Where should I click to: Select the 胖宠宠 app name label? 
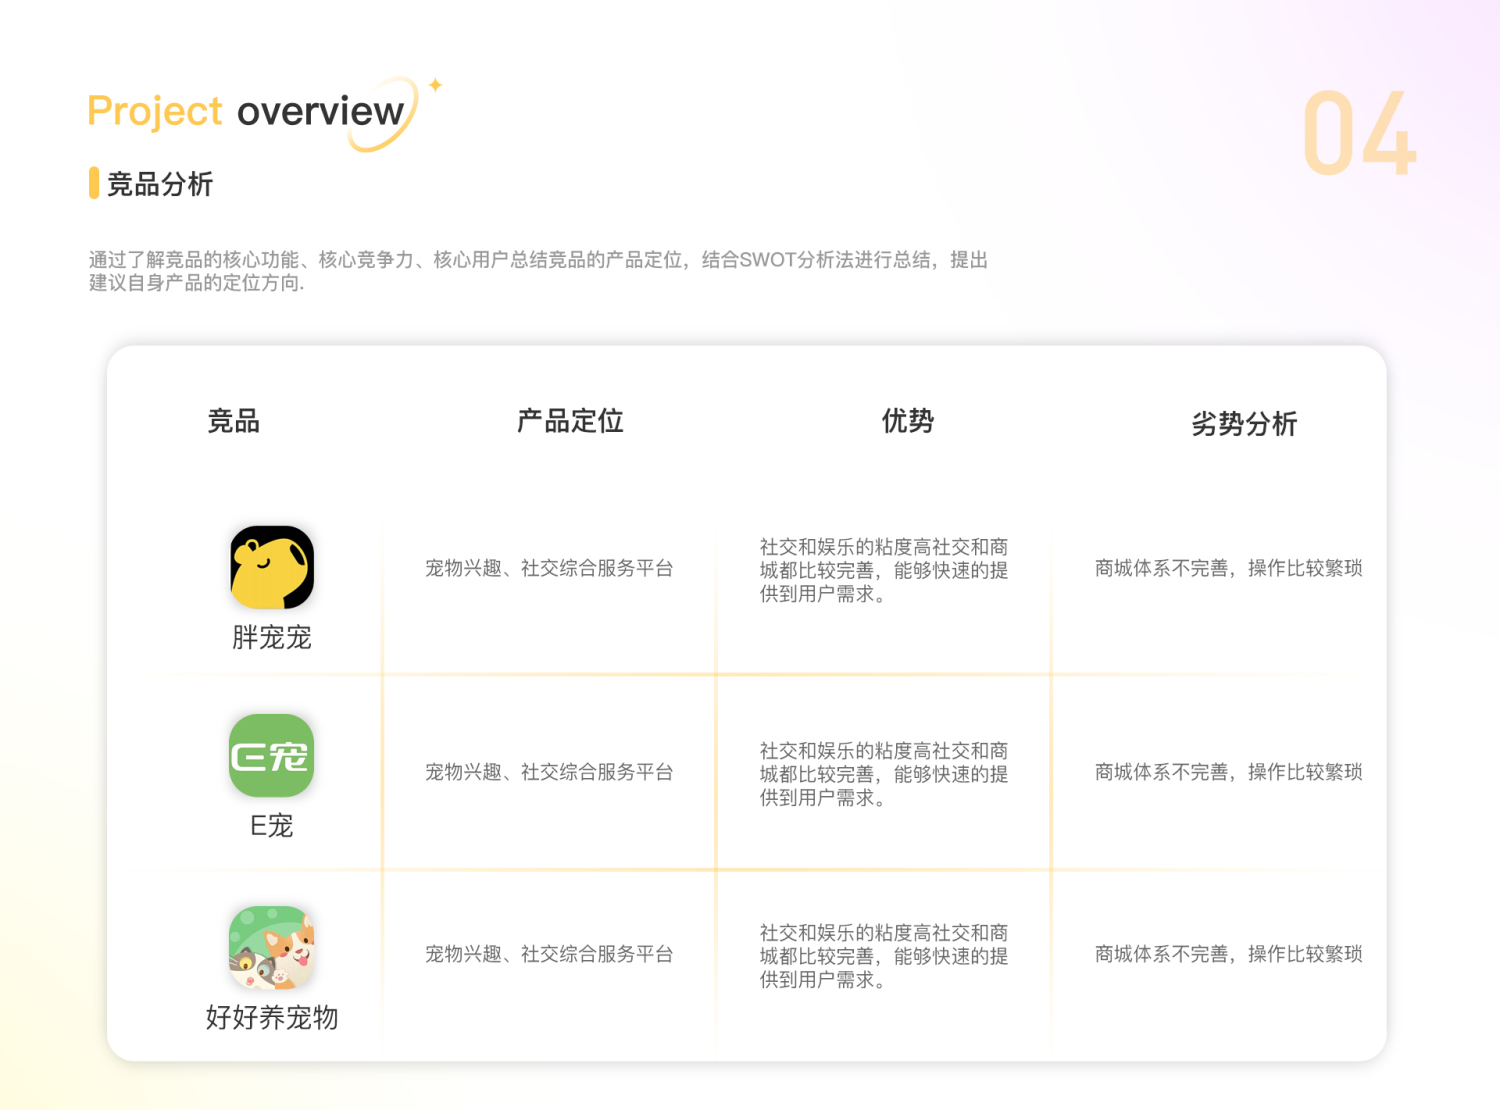pyautogui.click(x=272, y=638)
